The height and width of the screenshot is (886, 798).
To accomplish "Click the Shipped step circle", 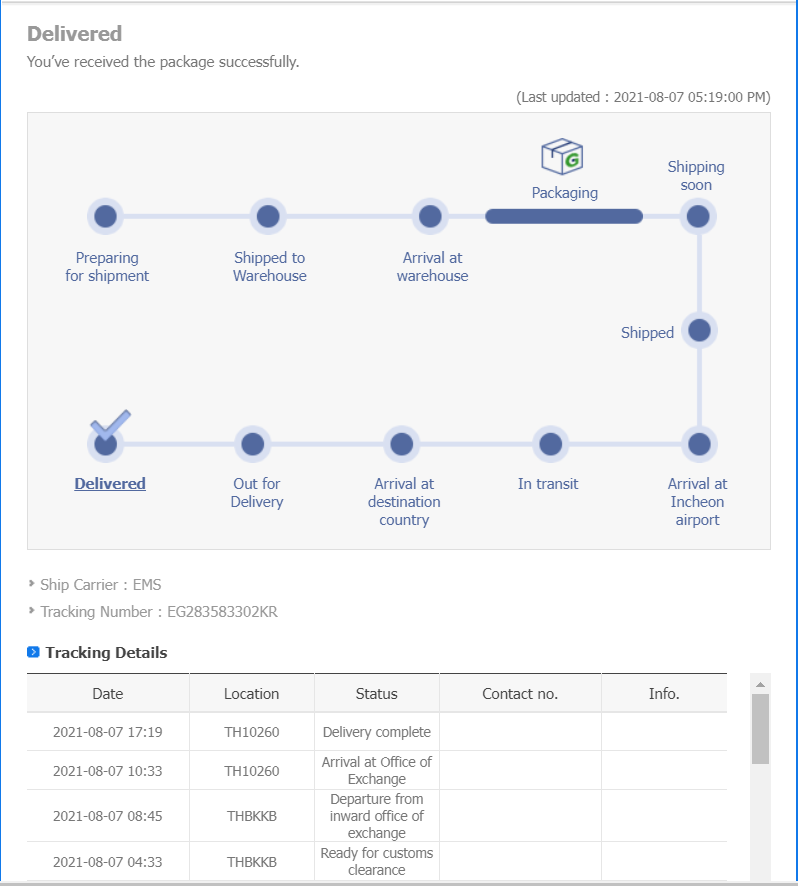I will click(x=699, y=330).
